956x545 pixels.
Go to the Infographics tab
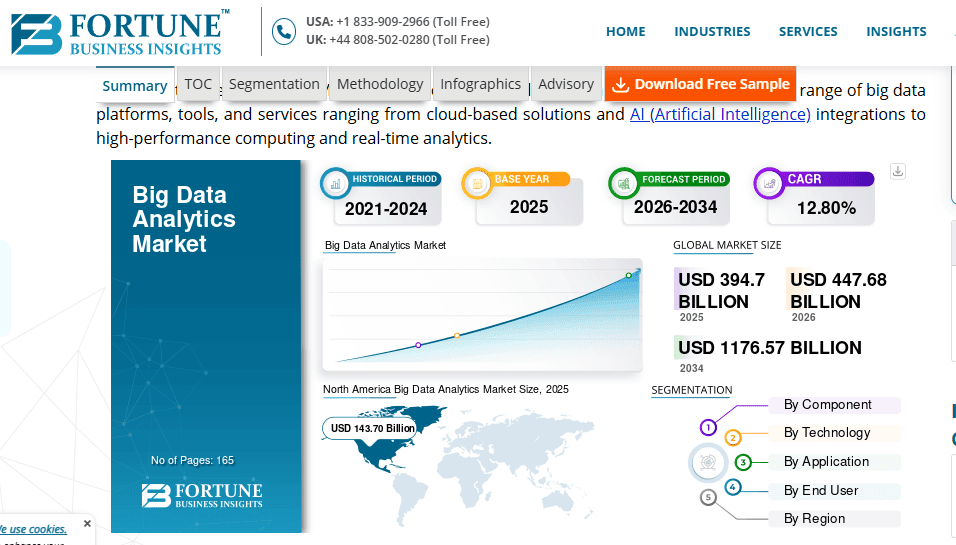(x=480, y=84)
